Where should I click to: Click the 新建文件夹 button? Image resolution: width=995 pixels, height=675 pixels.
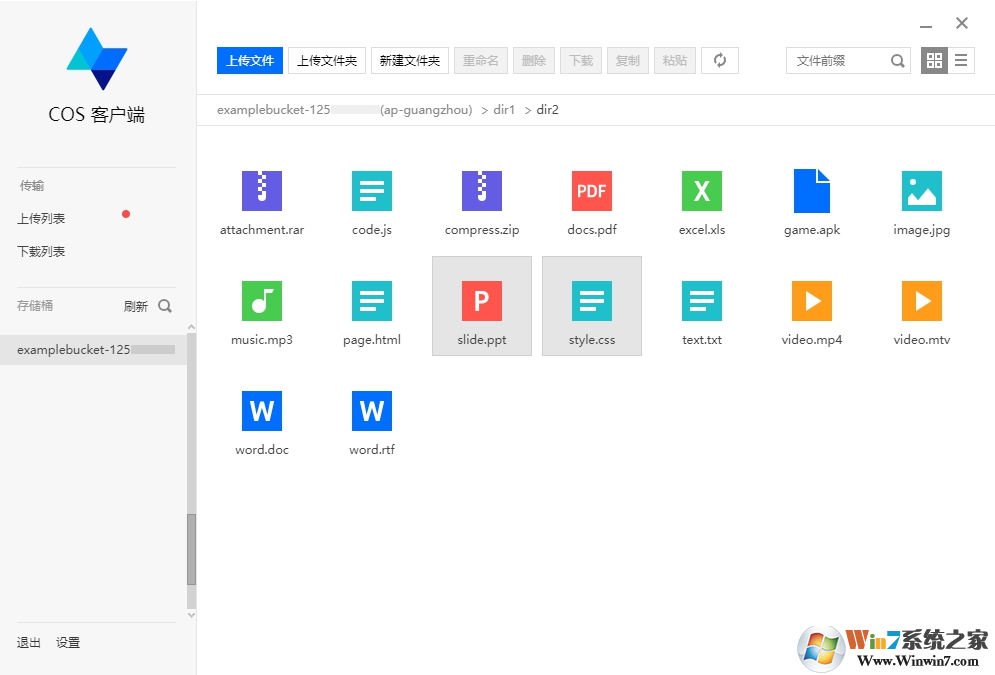(410, 60)
